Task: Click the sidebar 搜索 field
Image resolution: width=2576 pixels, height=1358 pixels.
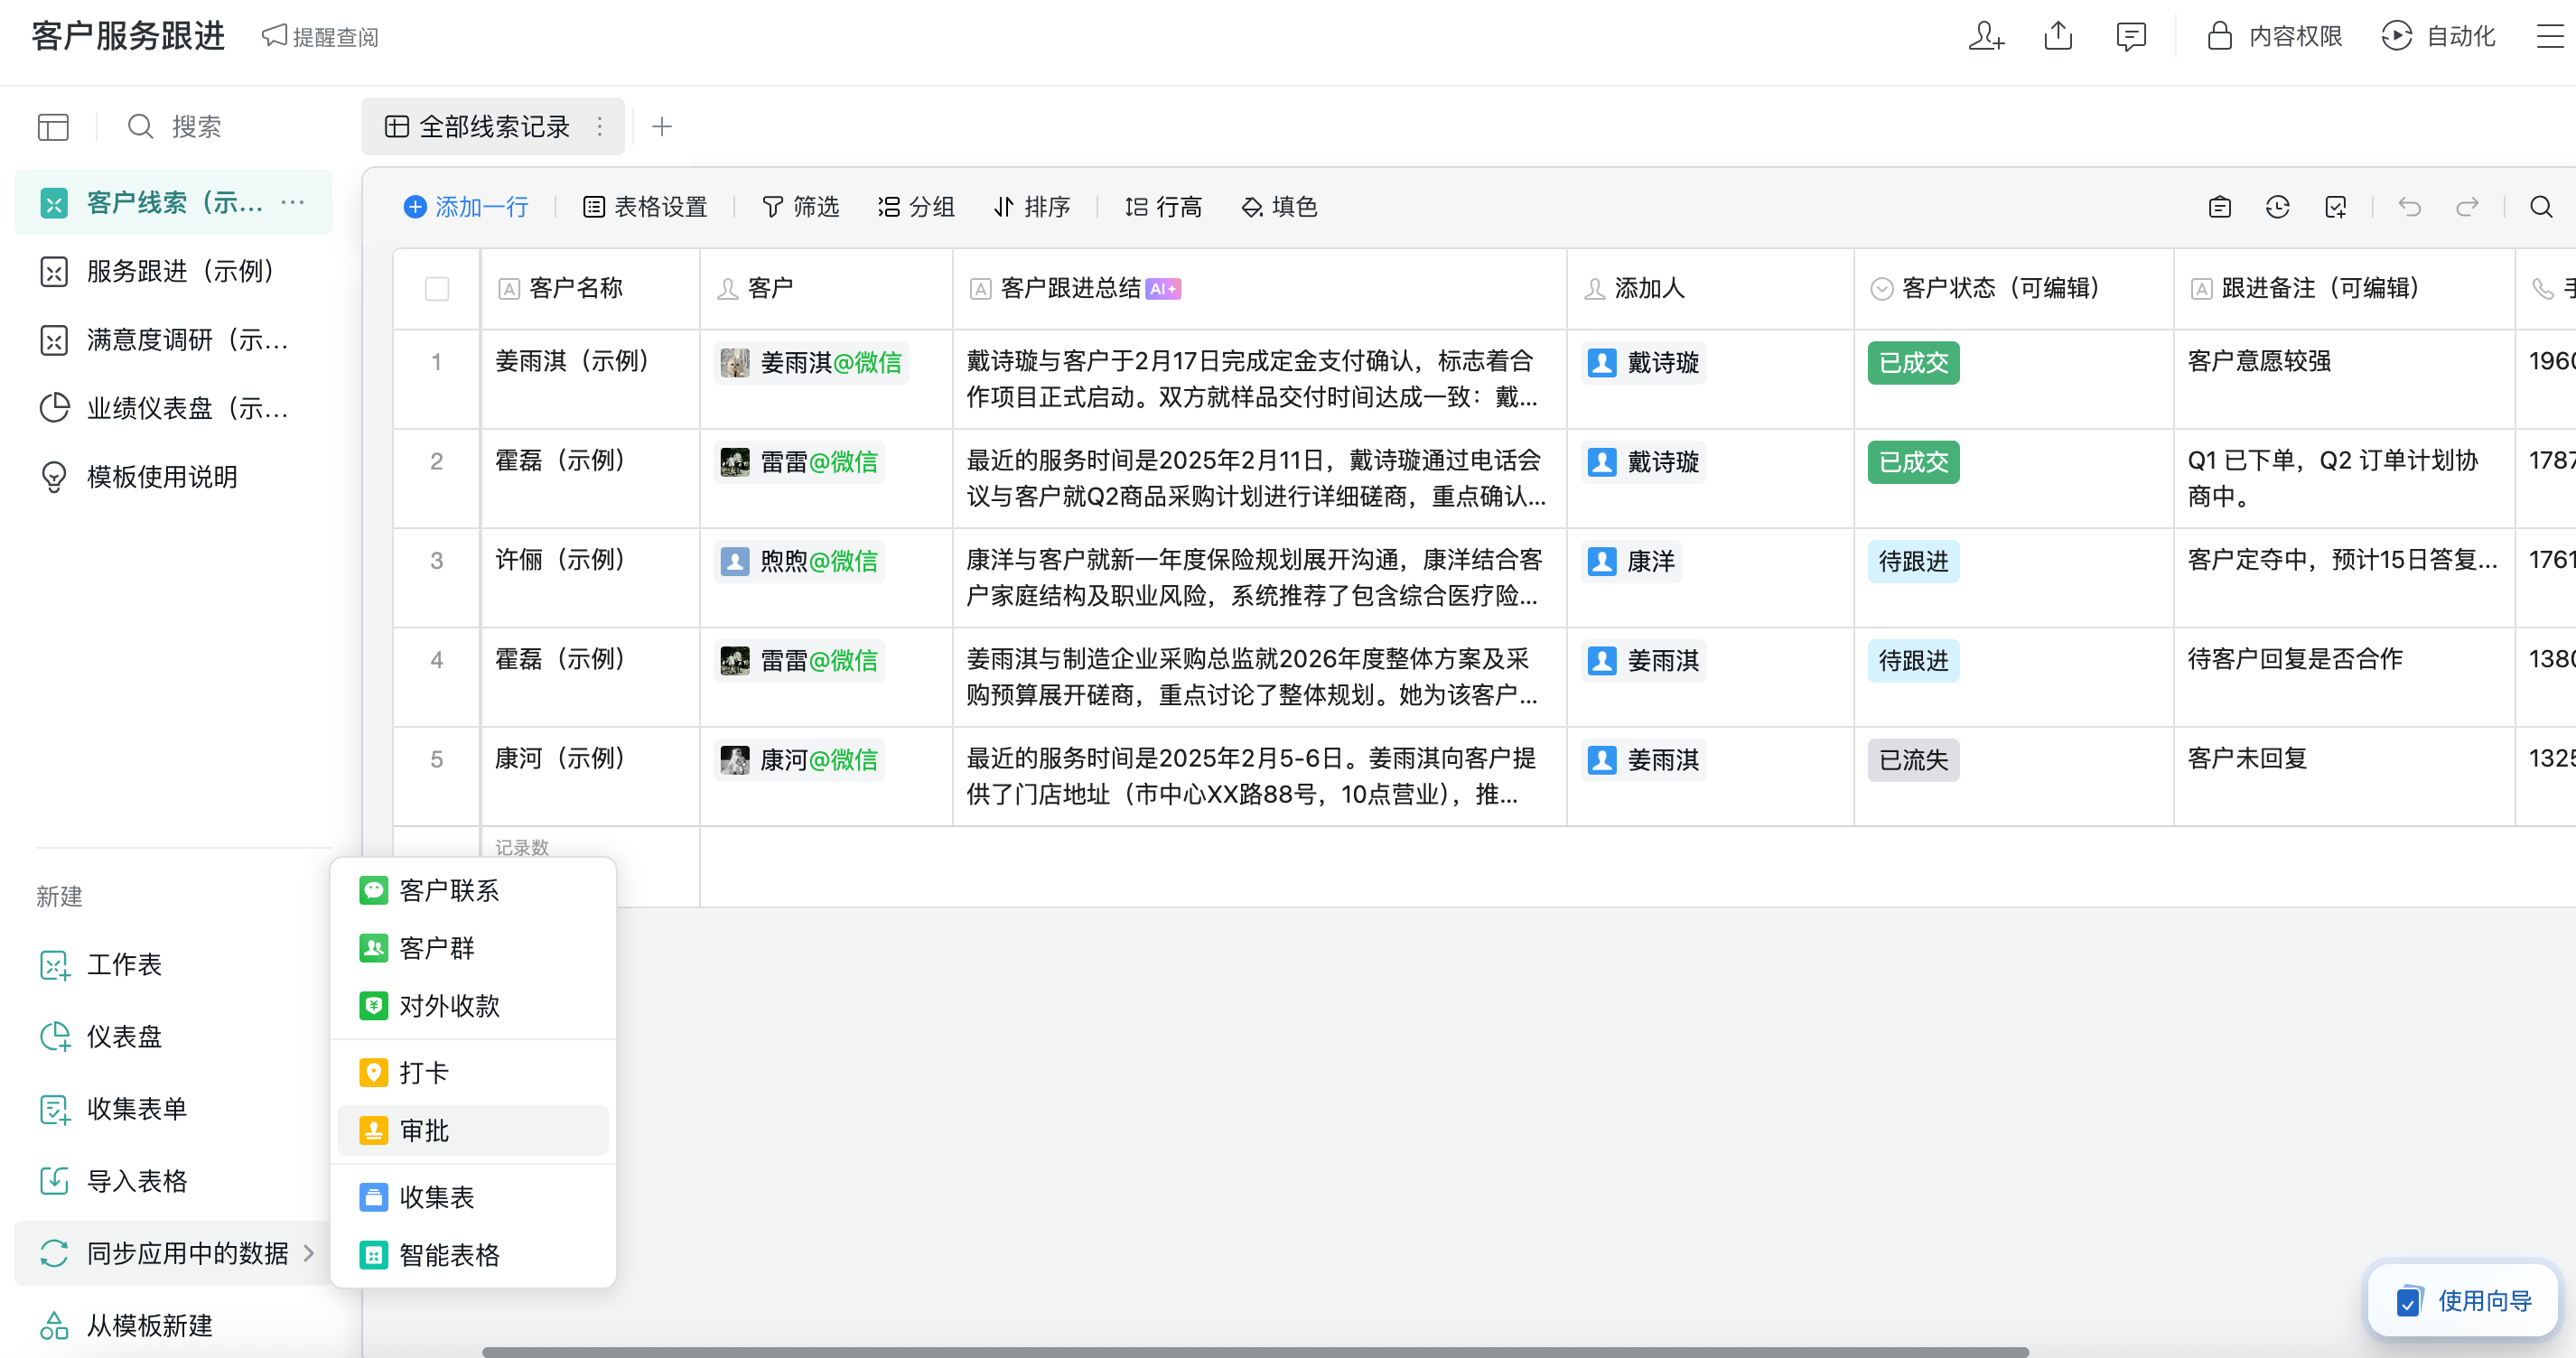Action: pos(196,127)
